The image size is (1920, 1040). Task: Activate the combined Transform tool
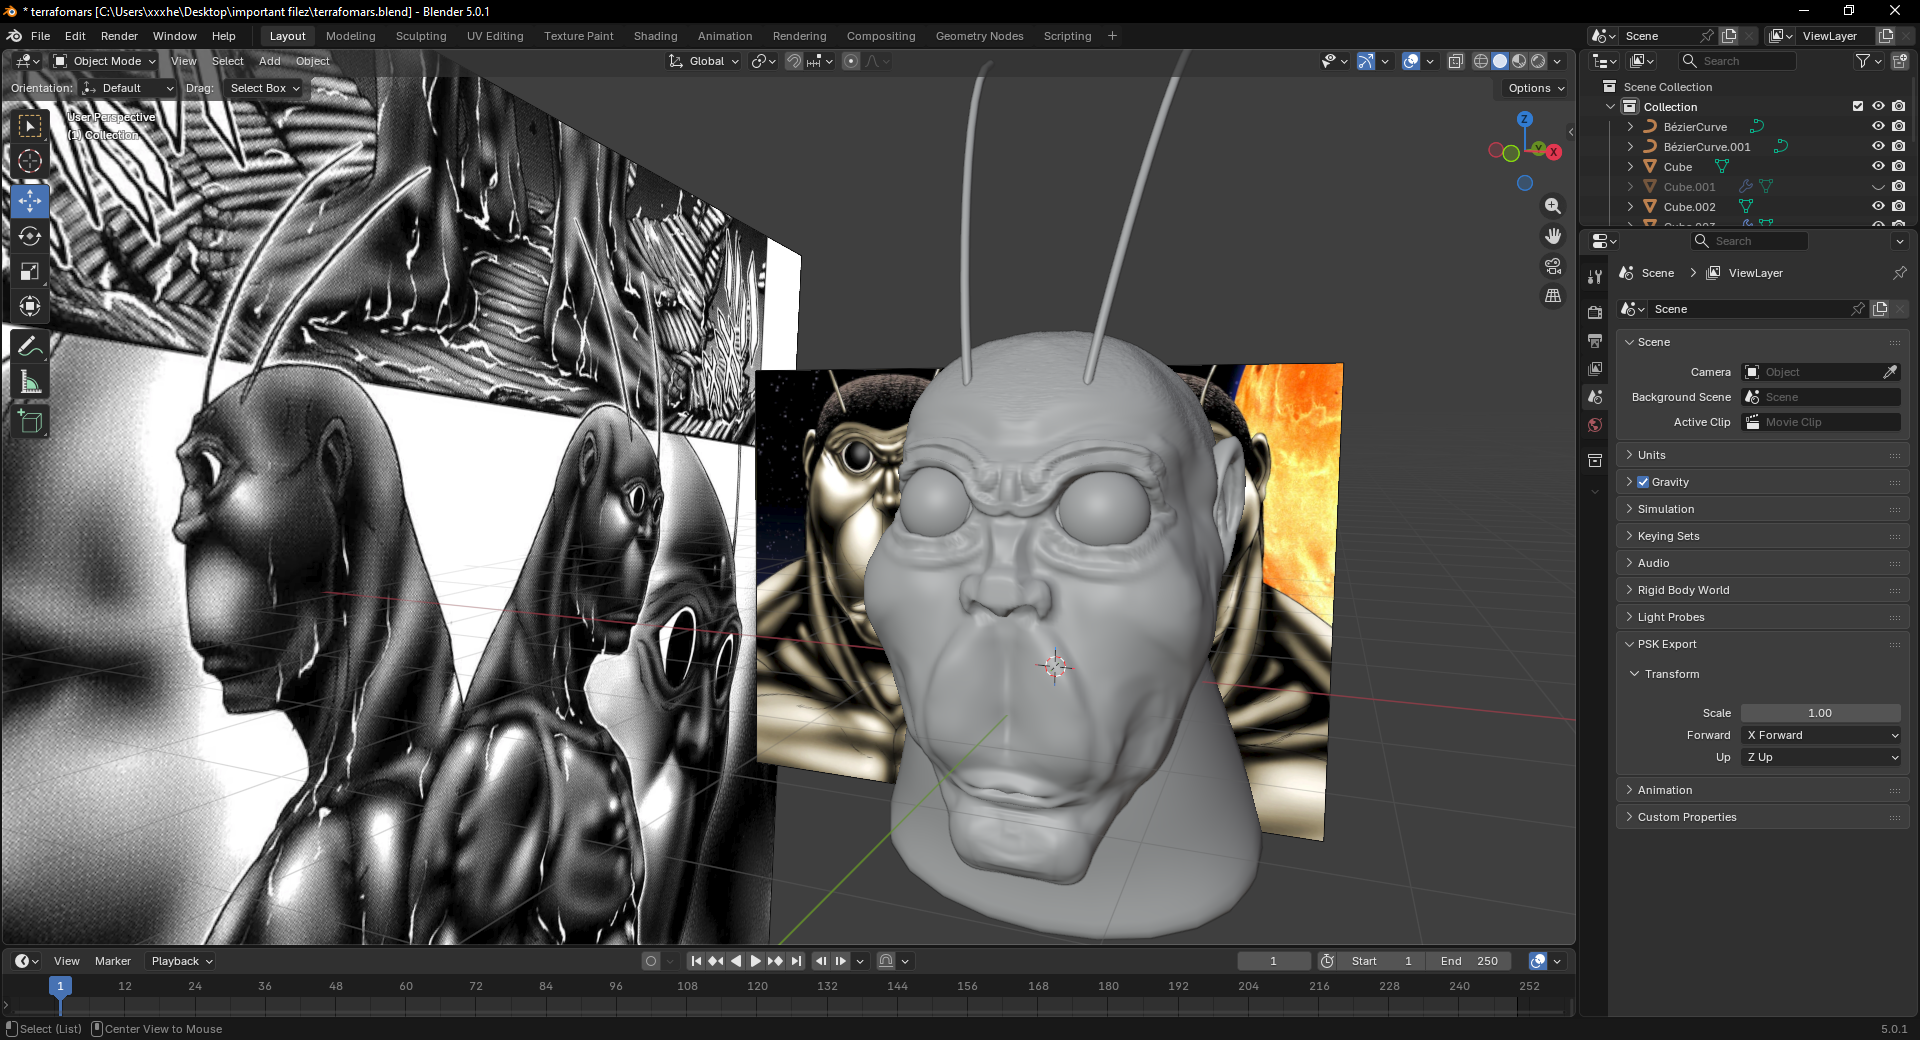30,306
